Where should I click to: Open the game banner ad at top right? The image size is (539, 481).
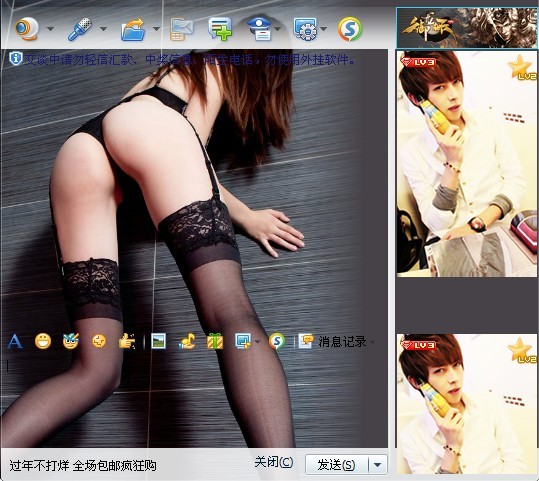[466, 28]
